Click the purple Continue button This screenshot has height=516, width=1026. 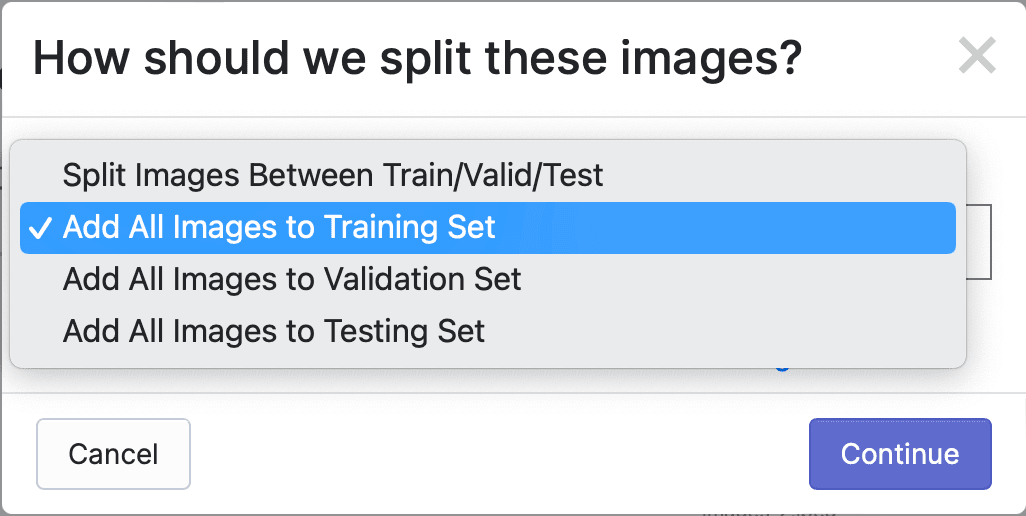point(900,454)
